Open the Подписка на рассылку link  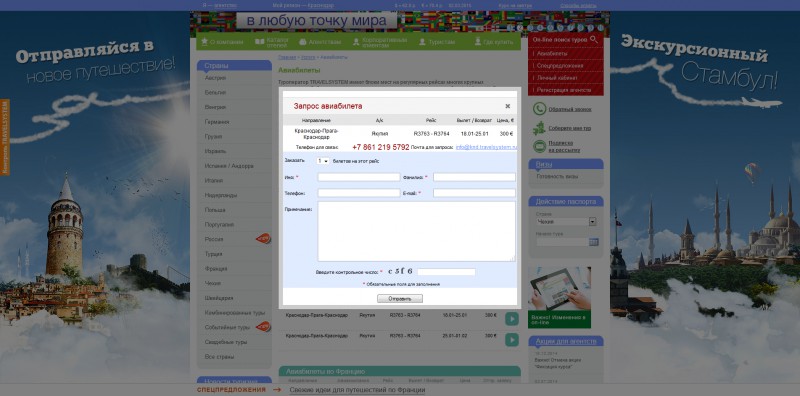point(564,146)
